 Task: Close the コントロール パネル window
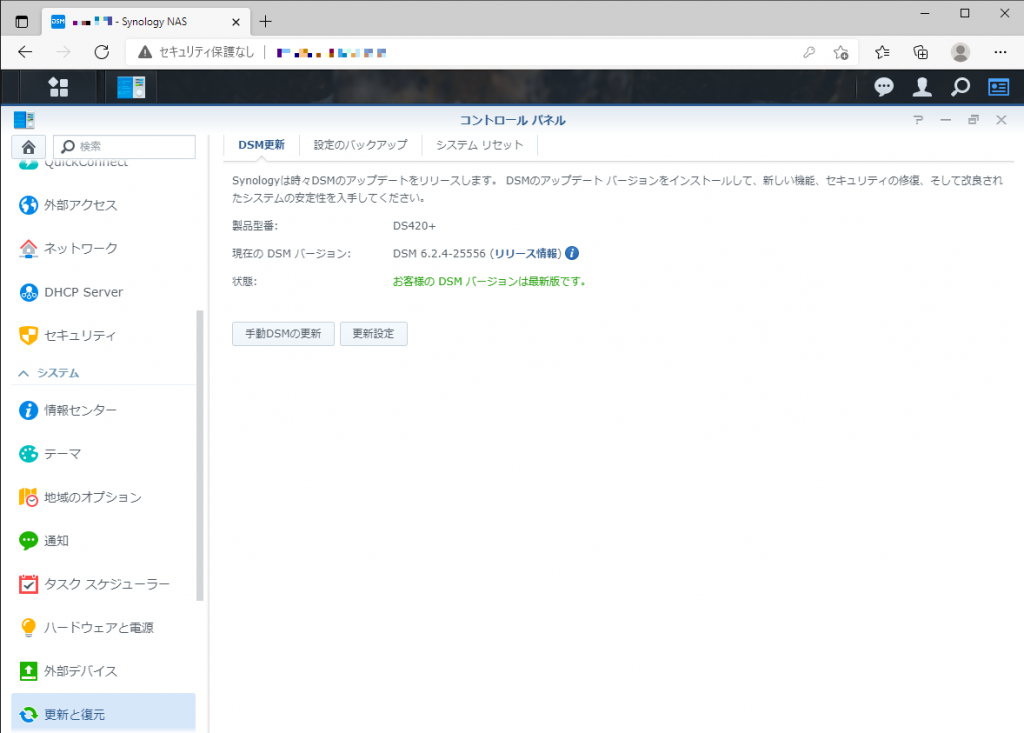point(1001,120)
